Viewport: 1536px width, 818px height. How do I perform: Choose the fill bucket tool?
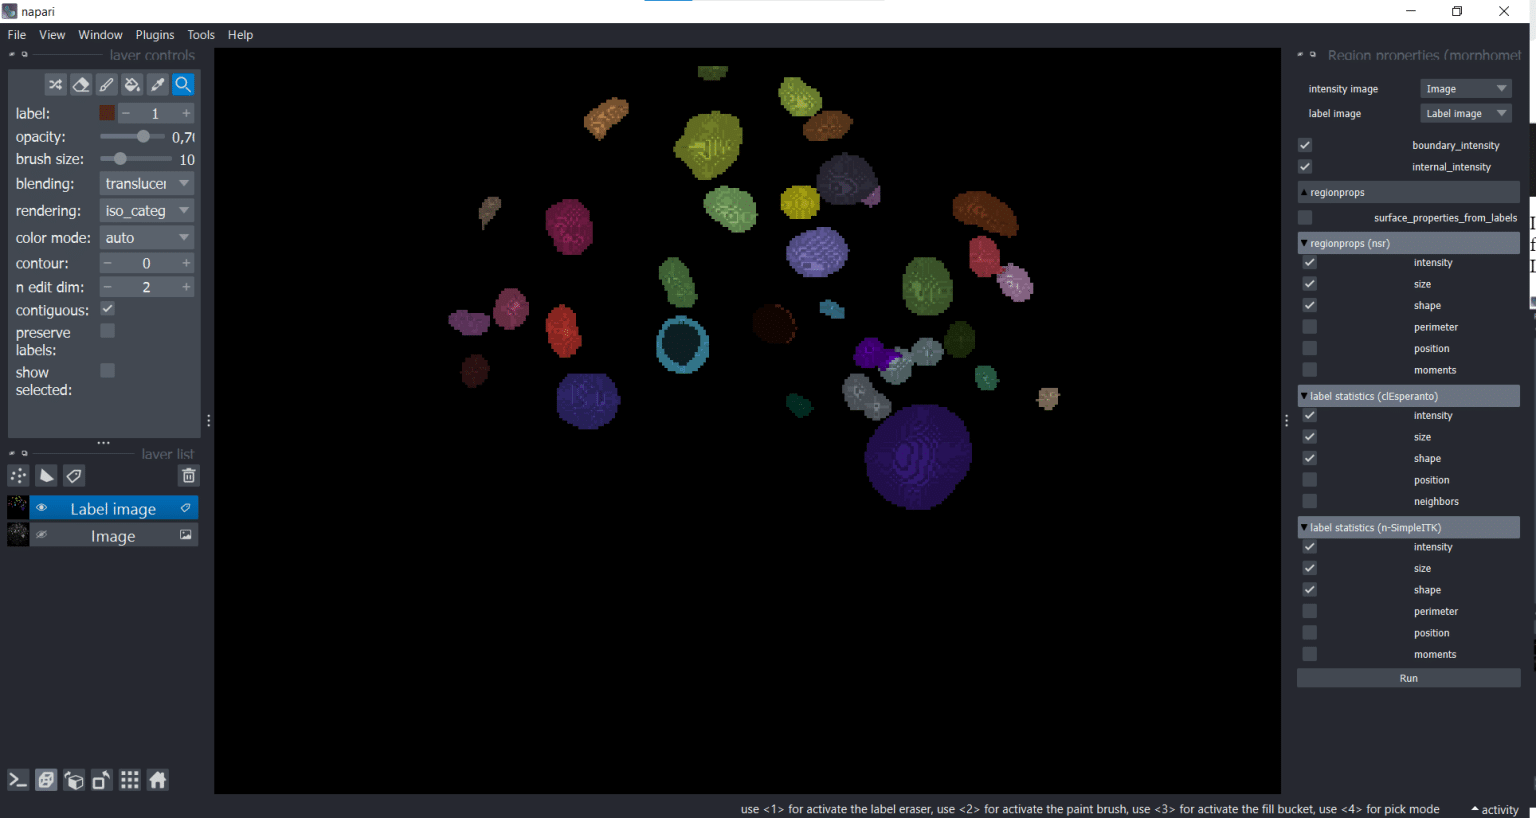(132, 85)
